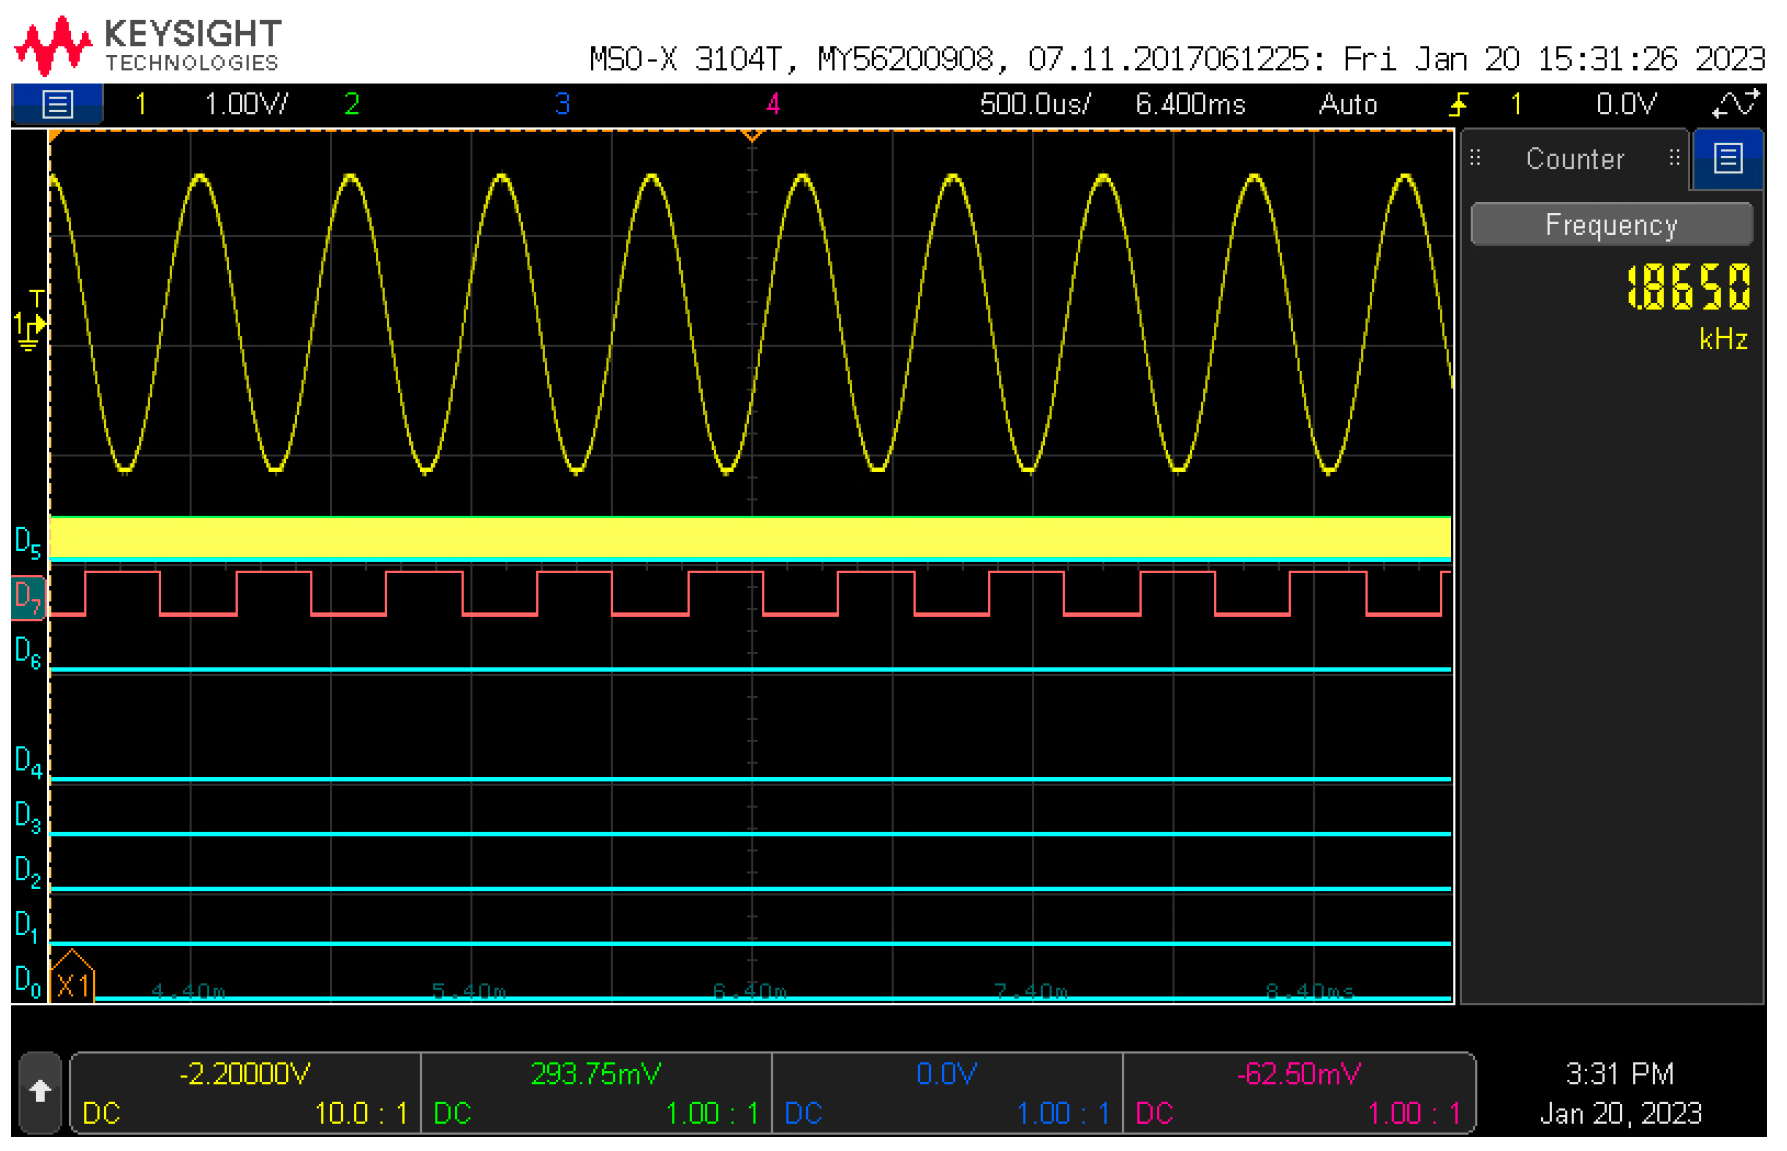Click the kHz unit label
1787x1151 pixels.
pyautogui.click(x=1723, y=340)
